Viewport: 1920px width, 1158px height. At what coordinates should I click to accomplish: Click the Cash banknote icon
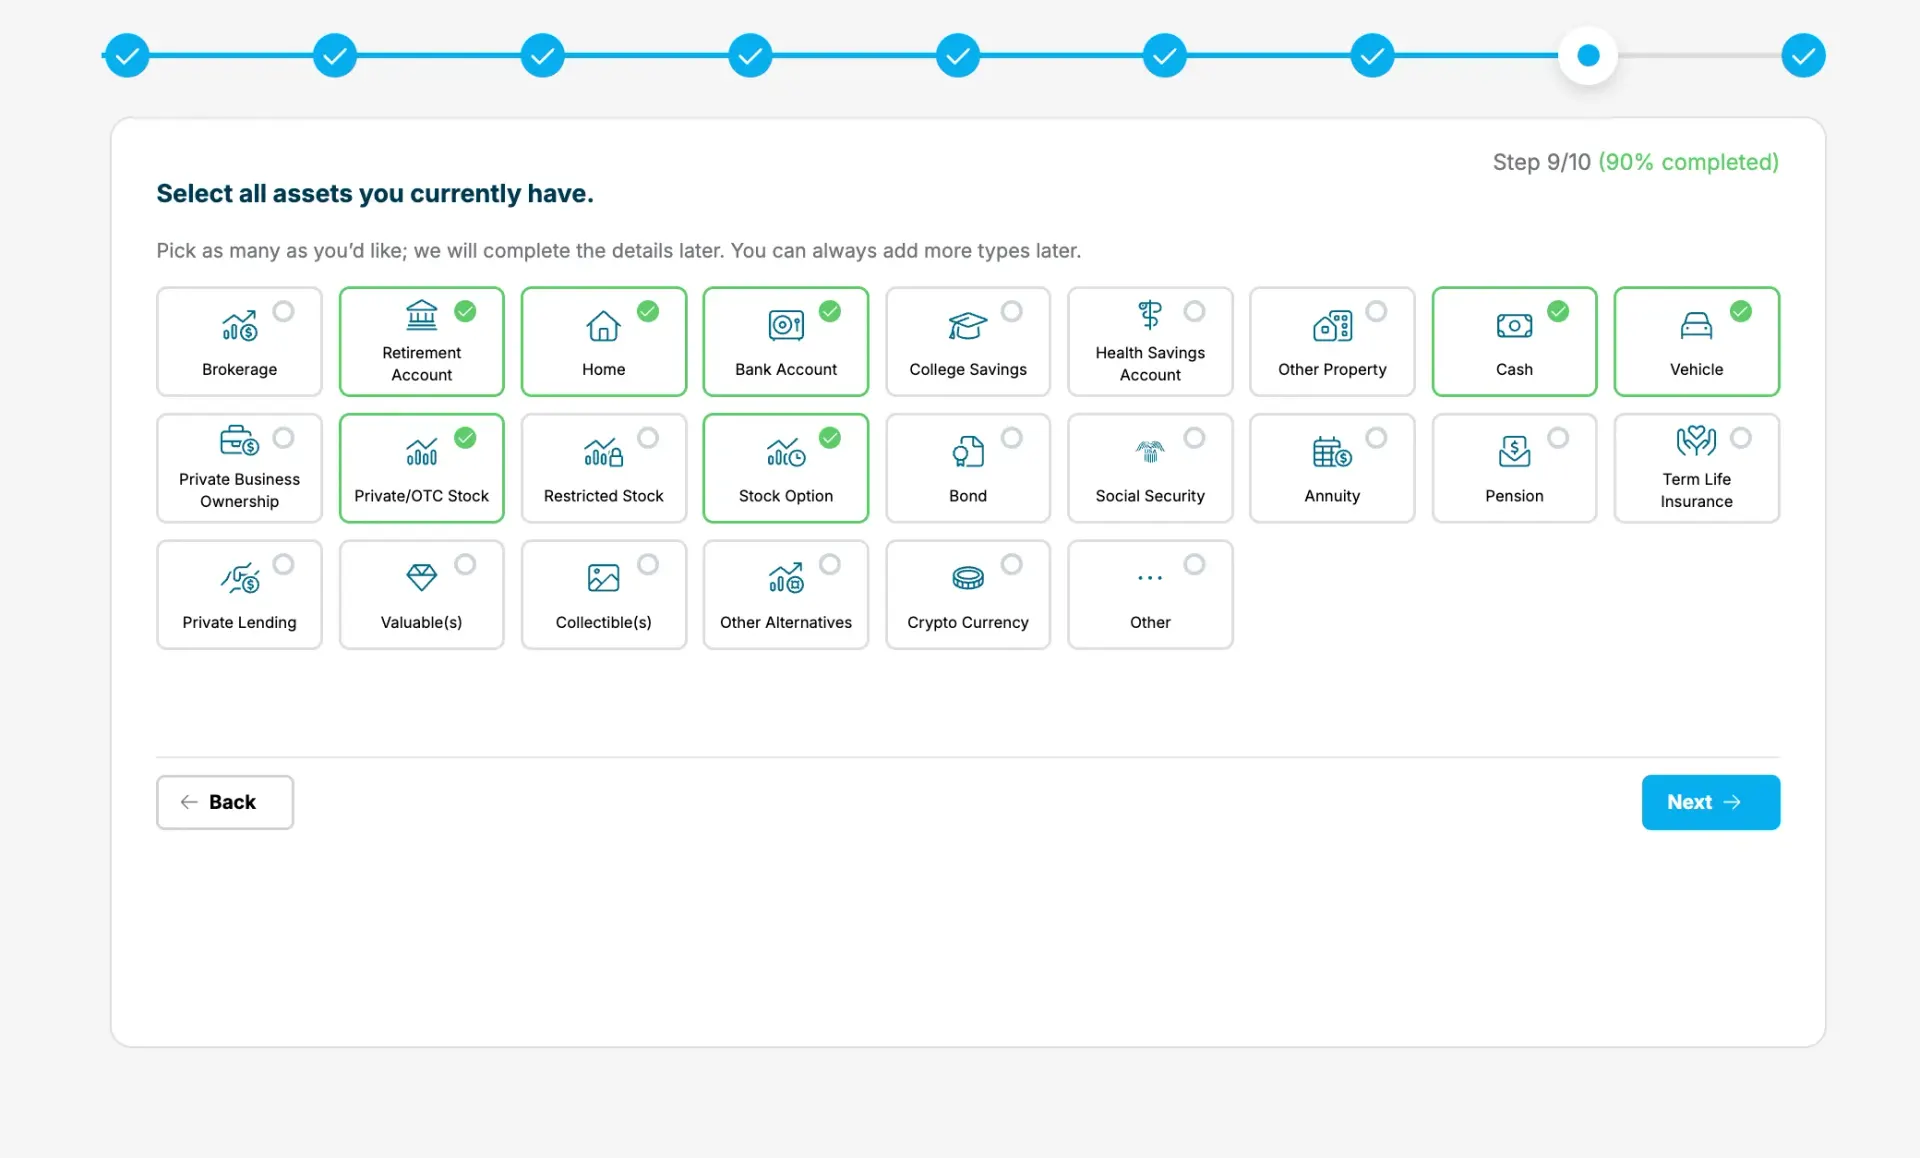(1514, 326)
